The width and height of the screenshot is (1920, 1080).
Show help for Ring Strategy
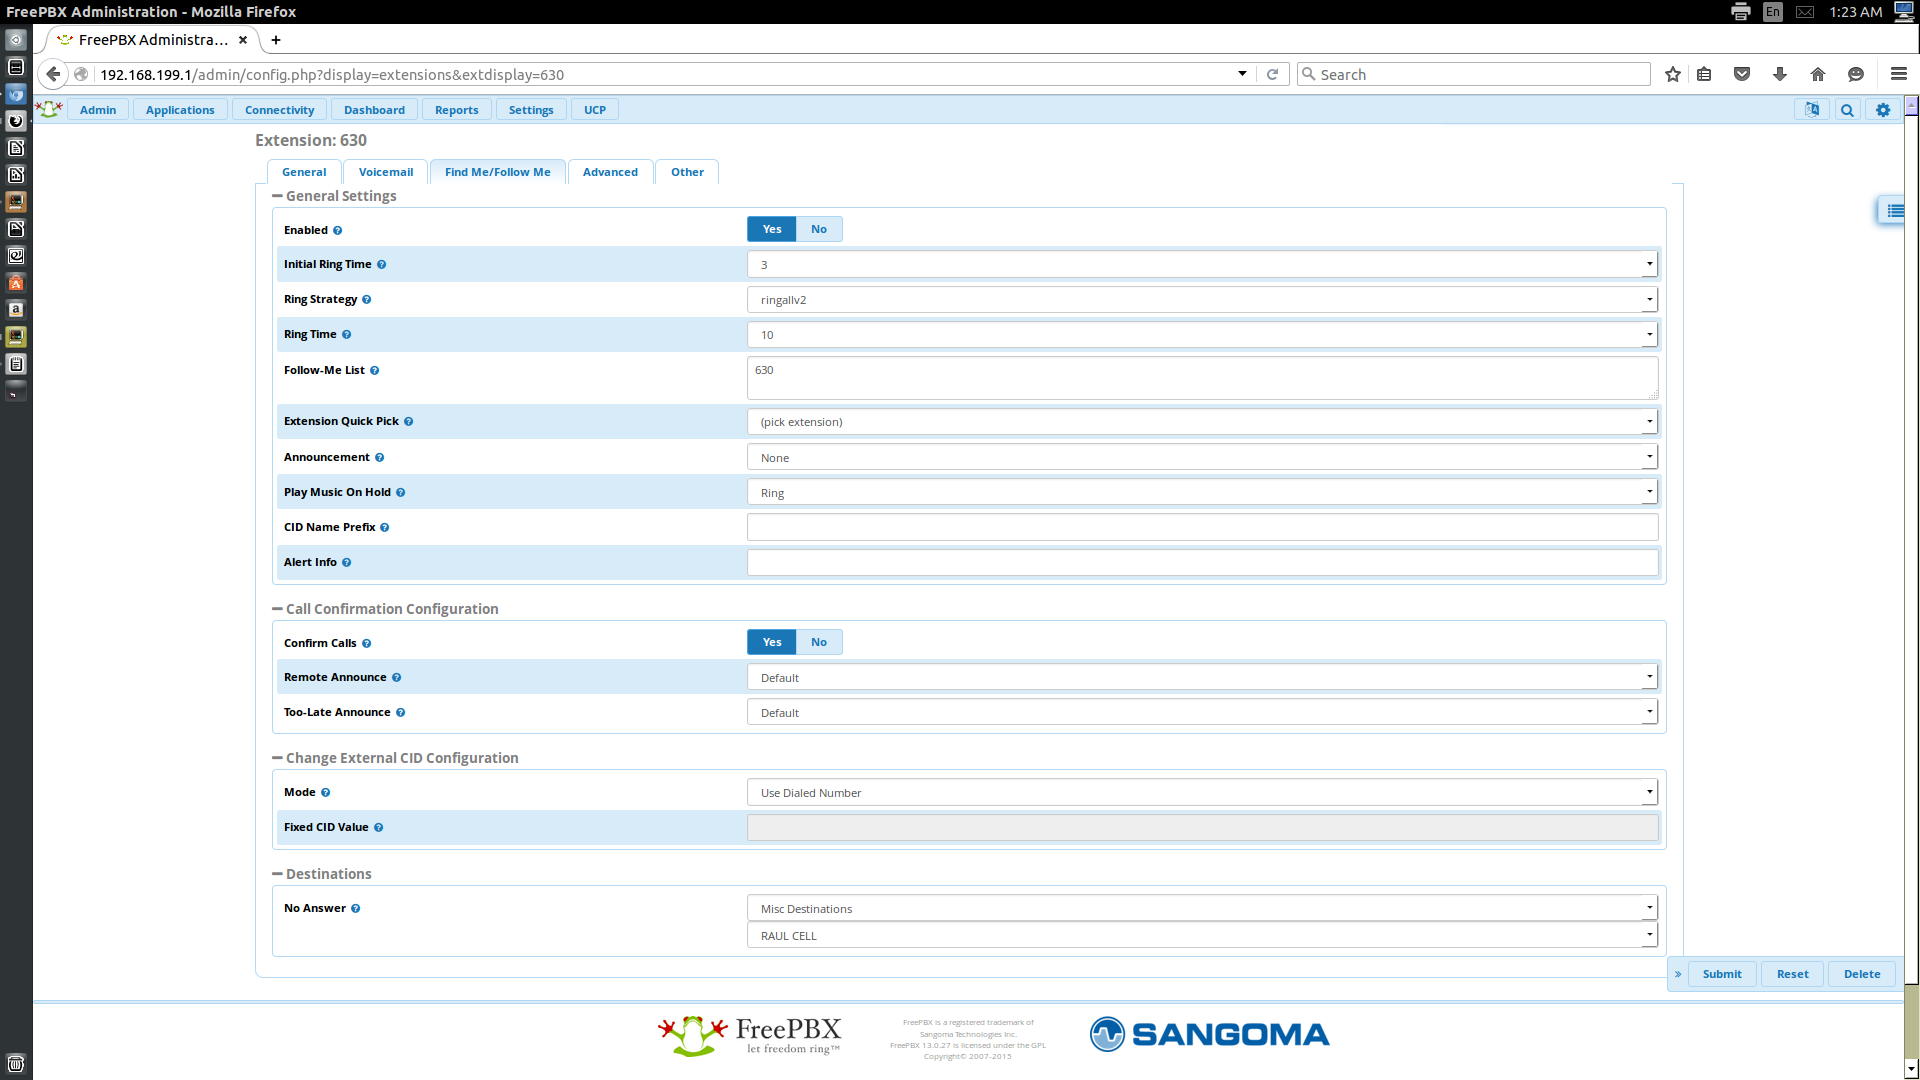click(366, 300)
